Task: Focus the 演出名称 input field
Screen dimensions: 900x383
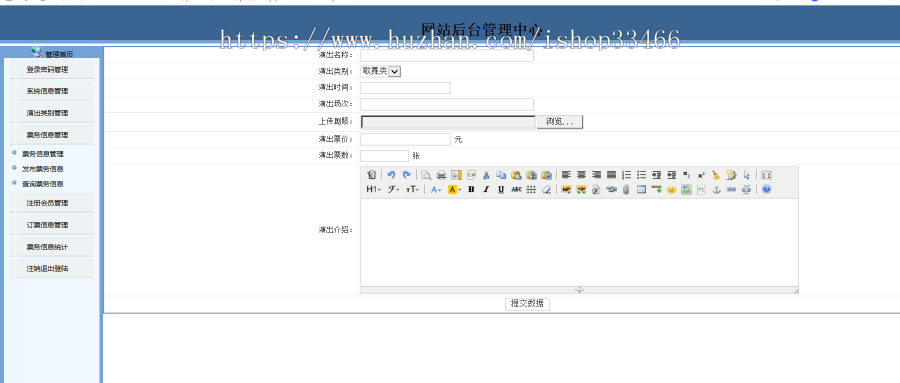Action: 447,55
